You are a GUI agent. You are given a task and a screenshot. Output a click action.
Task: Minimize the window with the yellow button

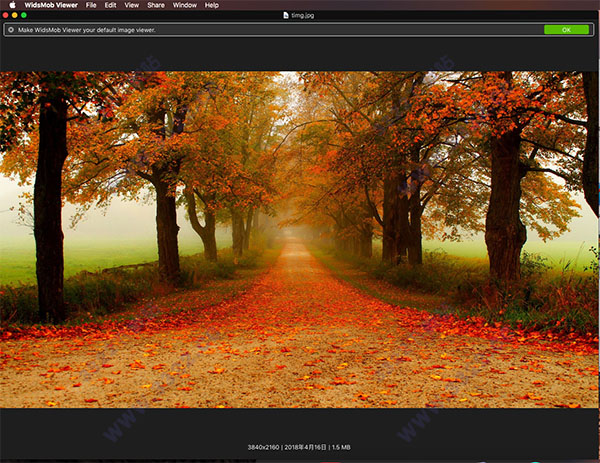point(15,15)
